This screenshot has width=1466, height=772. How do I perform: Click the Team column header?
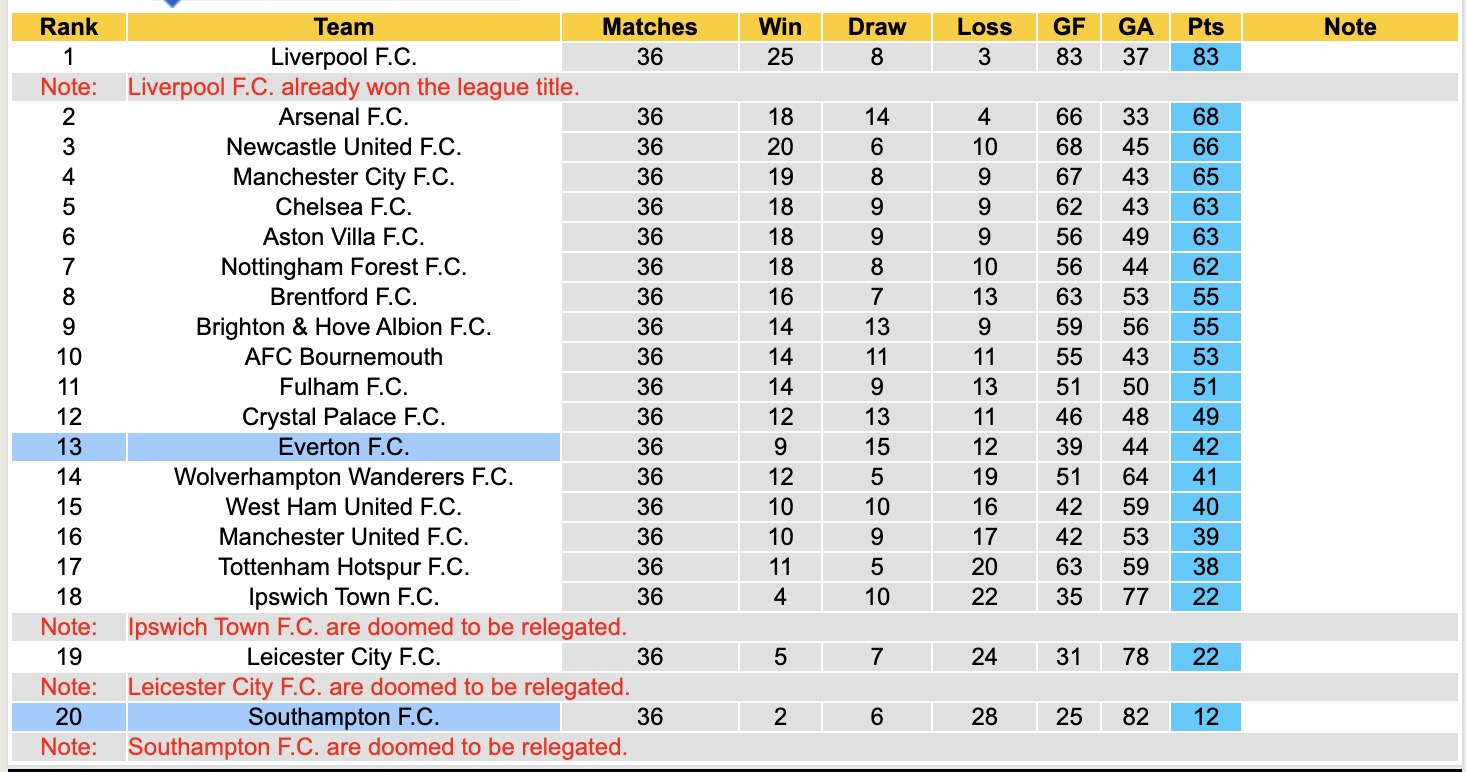tap(343, 27)
